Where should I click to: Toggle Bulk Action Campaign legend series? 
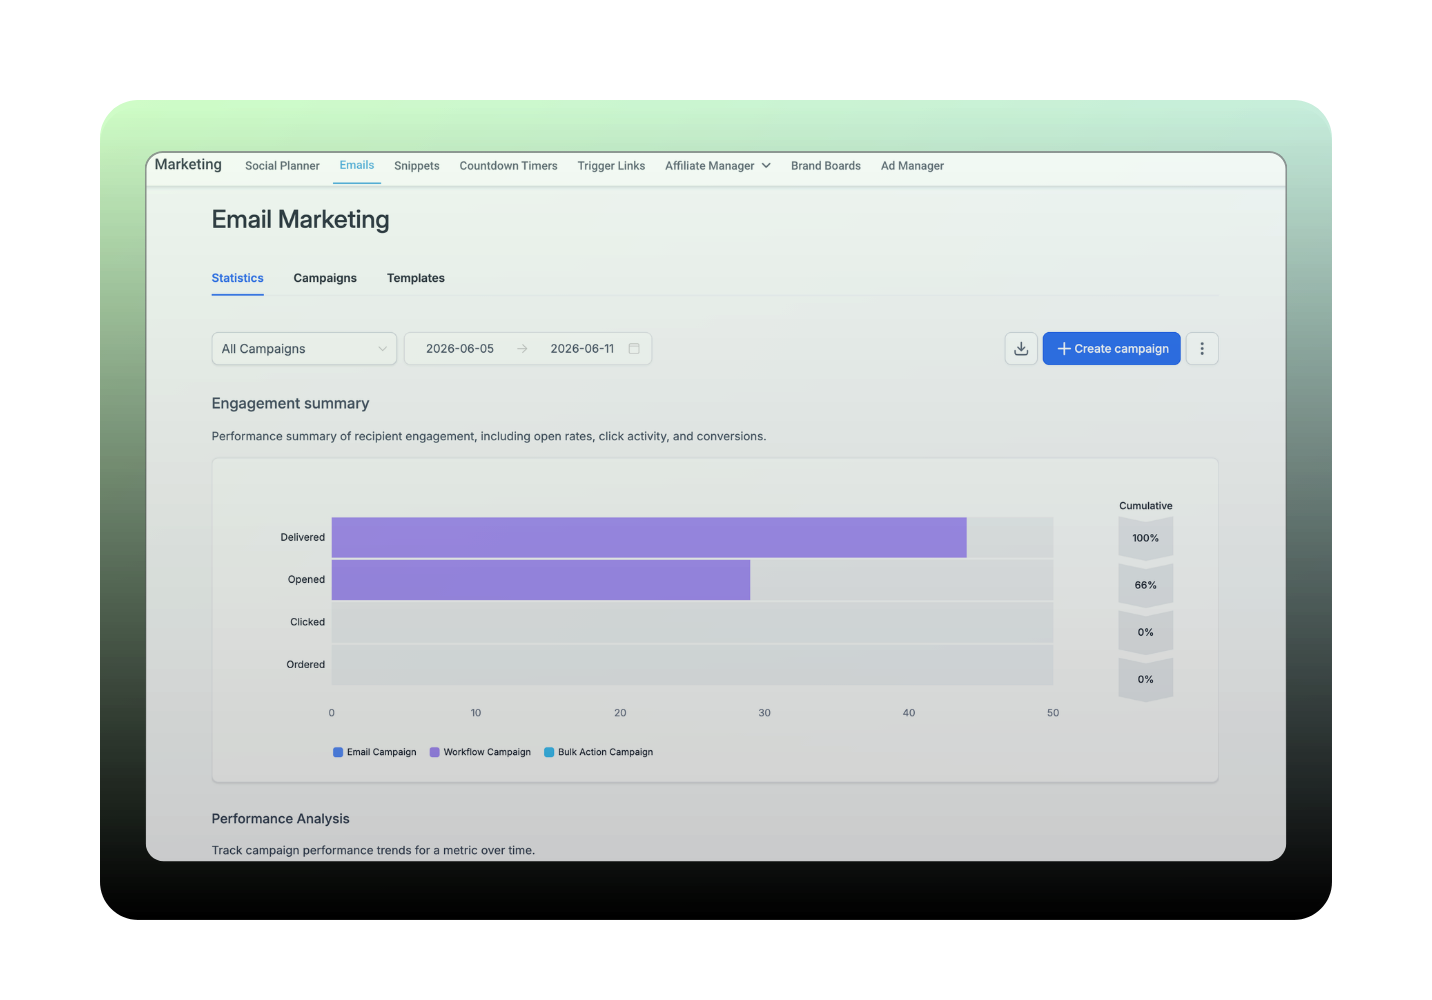(598, 752)
